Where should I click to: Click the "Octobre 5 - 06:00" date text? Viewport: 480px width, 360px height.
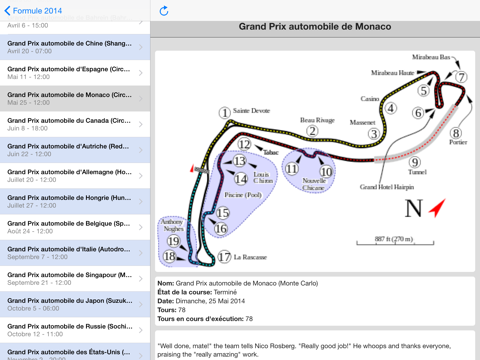(33, 308)
